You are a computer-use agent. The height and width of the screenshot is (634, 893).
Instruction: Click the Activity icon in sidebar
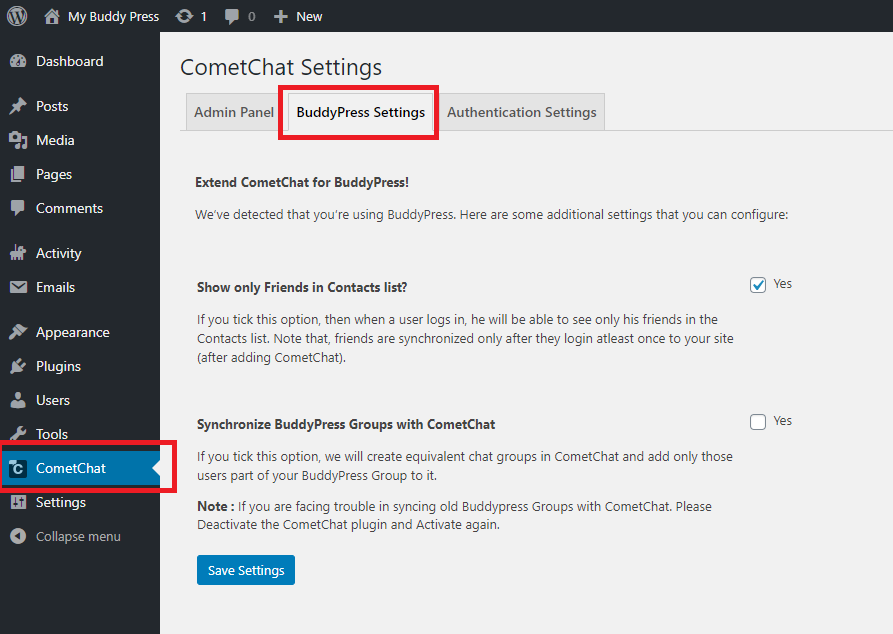[x=18, y=253]
